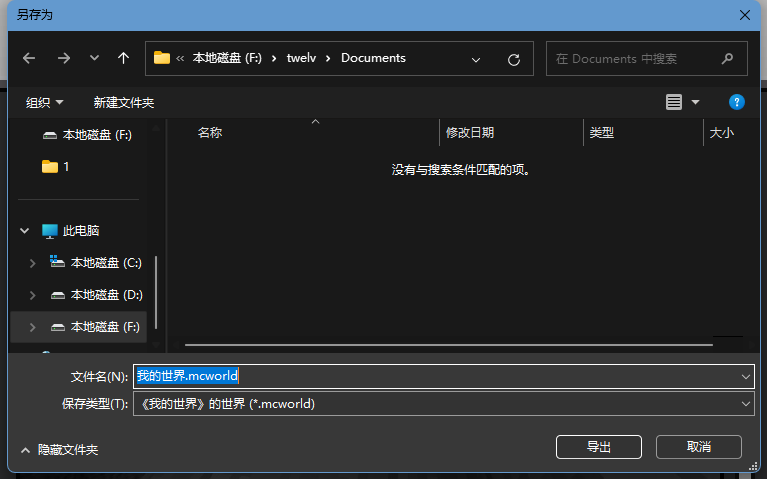Image resolution: width=767 pixels, height=479 pixels.
Task: Expand the address bar history dropdown
Action: point(475,60)
